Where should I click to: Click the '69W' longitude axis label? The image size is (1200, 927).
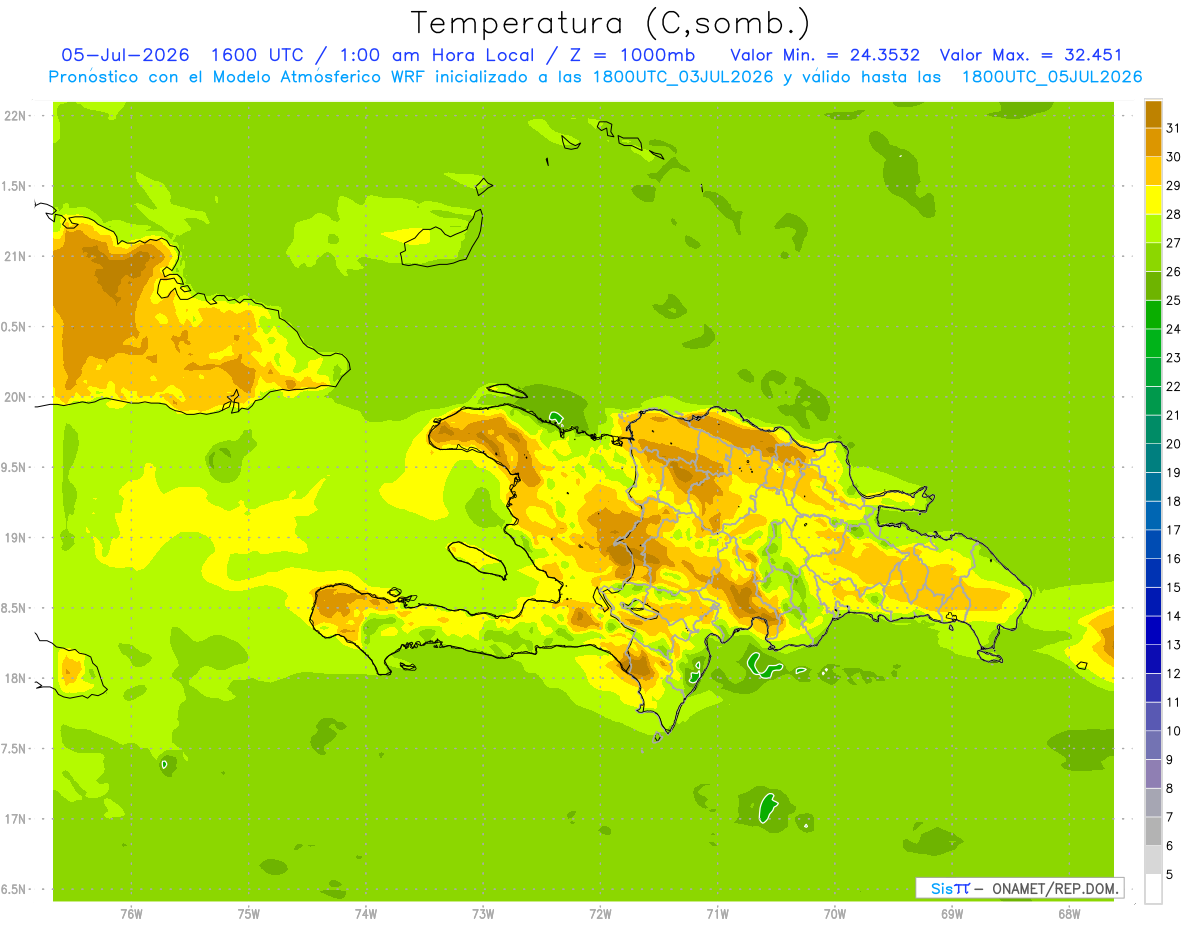tap(952, 913)
